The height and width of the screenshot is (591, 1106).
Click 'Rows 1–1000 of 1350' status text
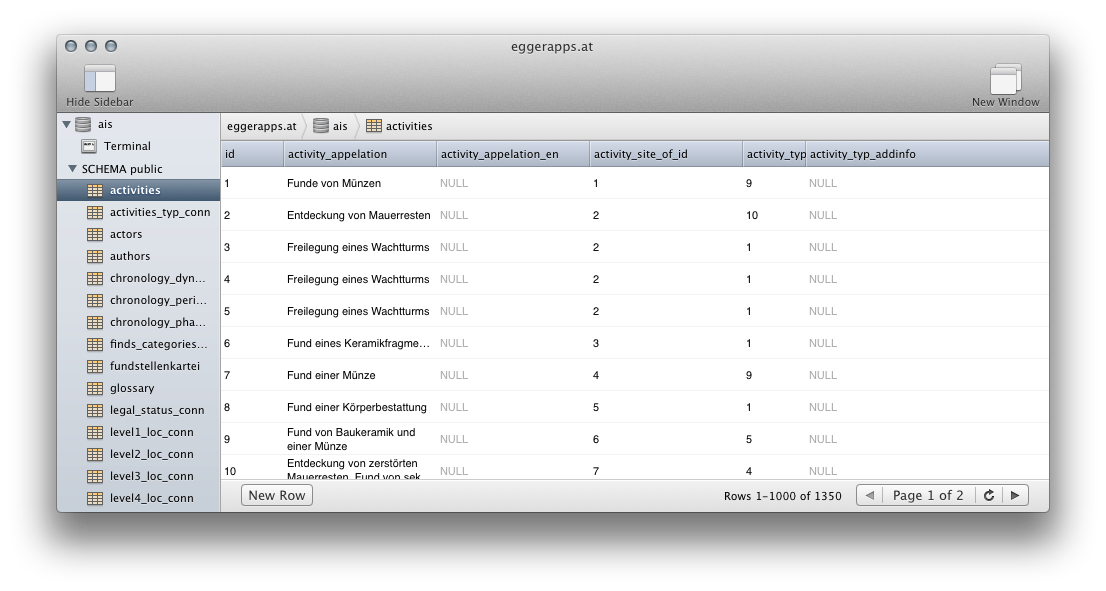pos(782,496)
